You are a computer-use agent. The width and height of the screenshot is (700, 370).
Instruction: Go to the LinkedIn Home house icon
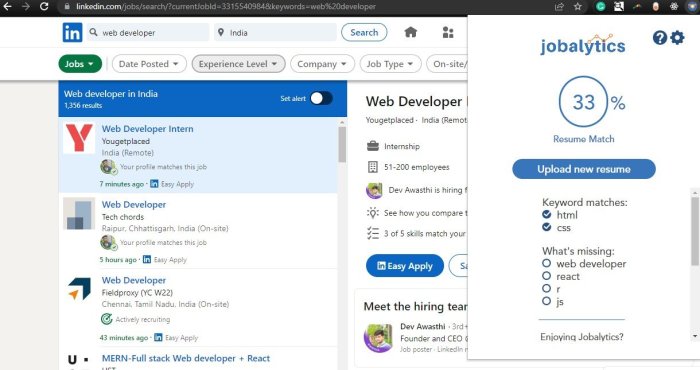point(410,32)
